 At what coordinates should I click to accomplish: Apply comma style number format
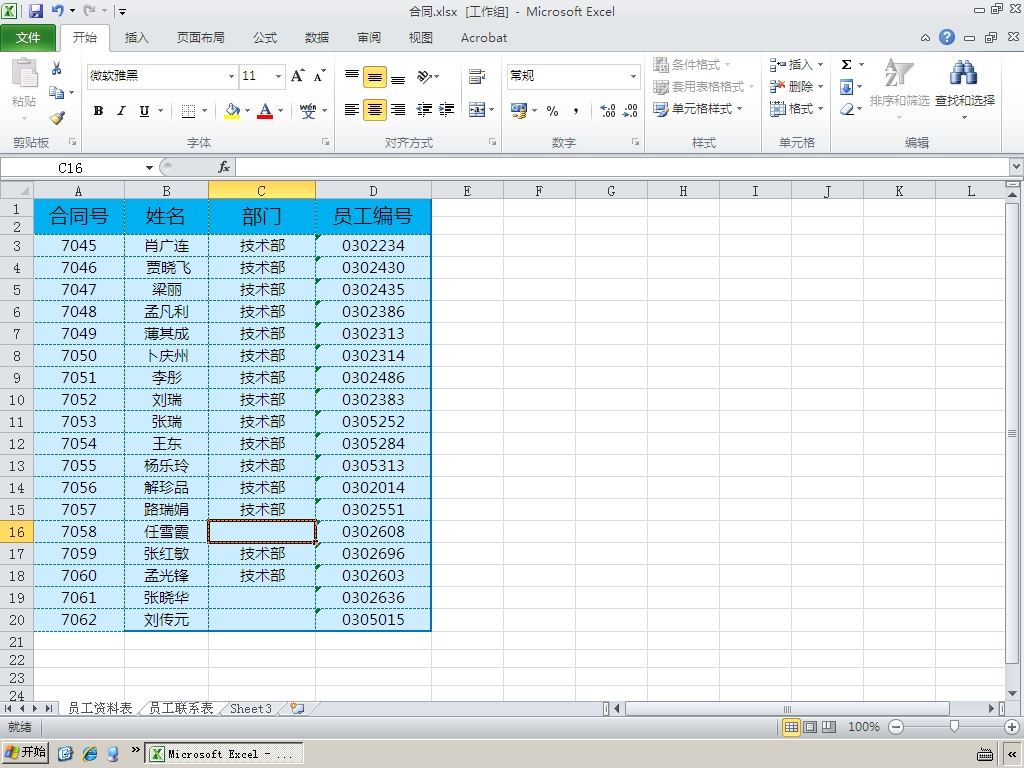tap(575, 110)
